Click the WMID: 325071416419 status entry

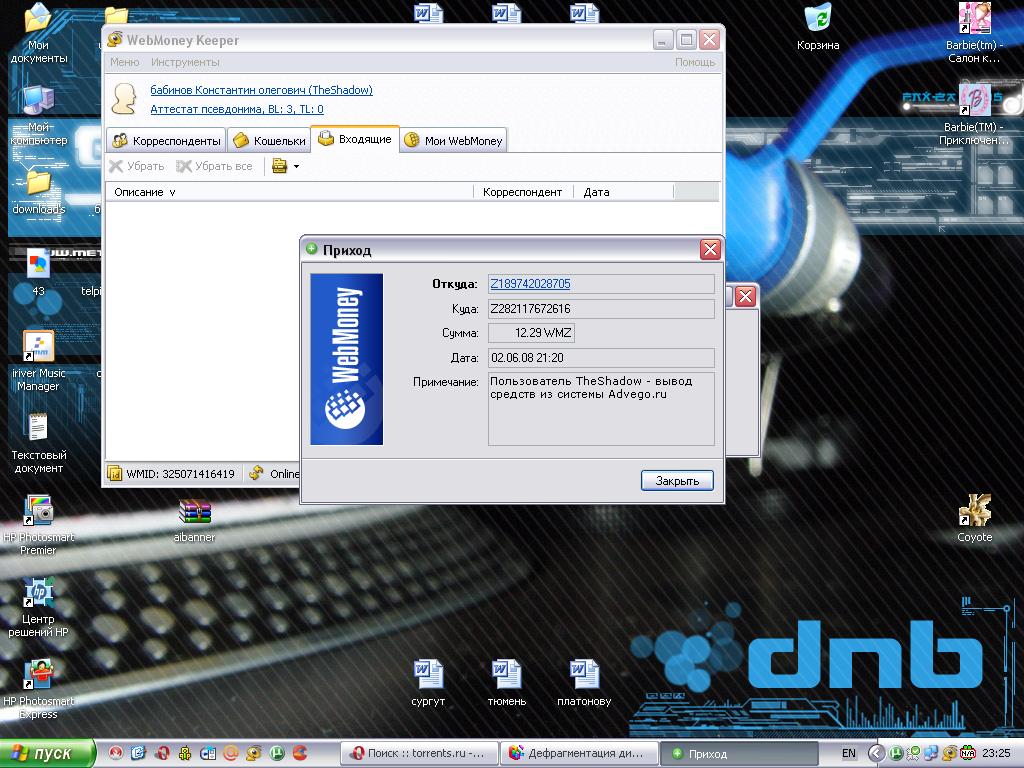[171, 473]
